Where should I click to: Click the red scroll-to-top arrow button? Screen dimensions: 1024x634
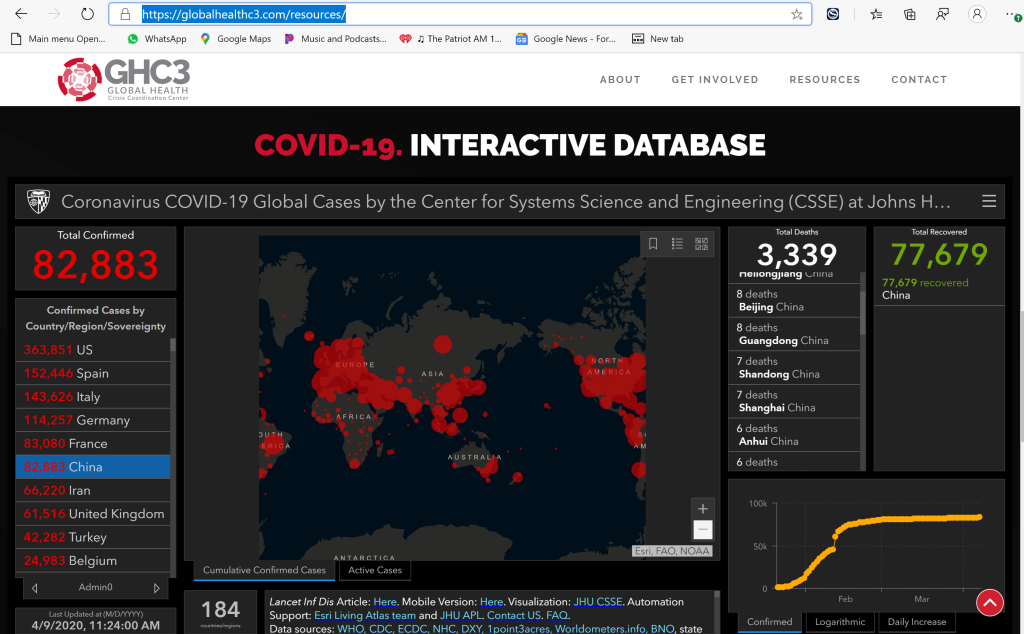click(x=989, y=602)
